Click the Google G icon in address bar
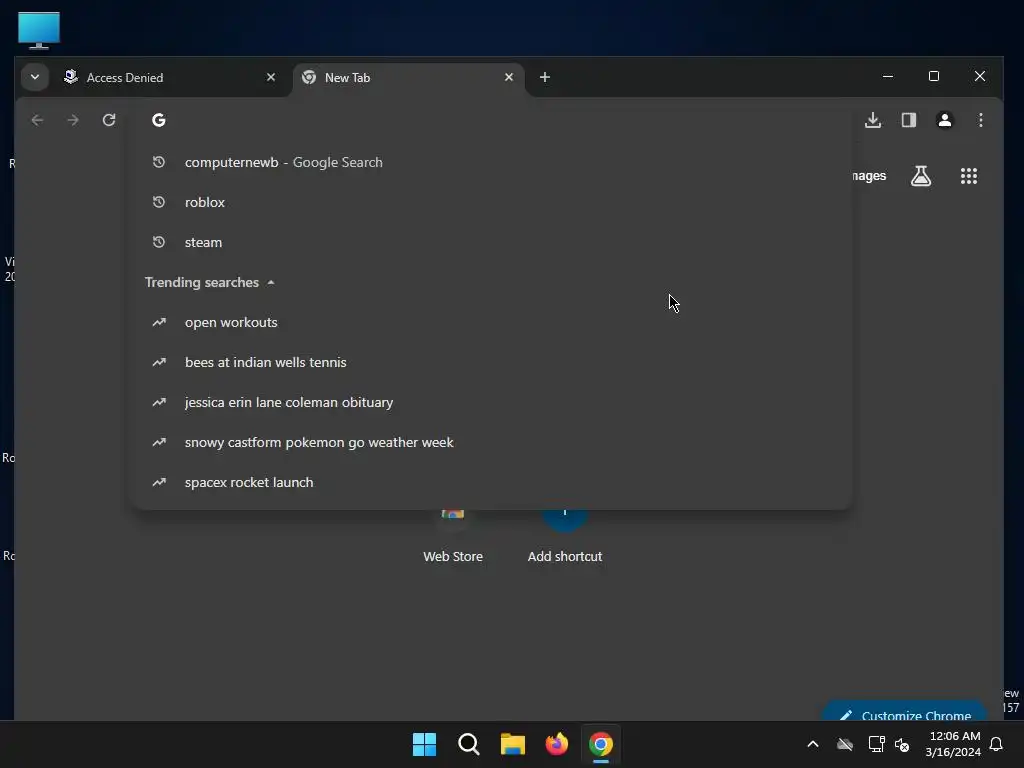 [x=159, y=120]
